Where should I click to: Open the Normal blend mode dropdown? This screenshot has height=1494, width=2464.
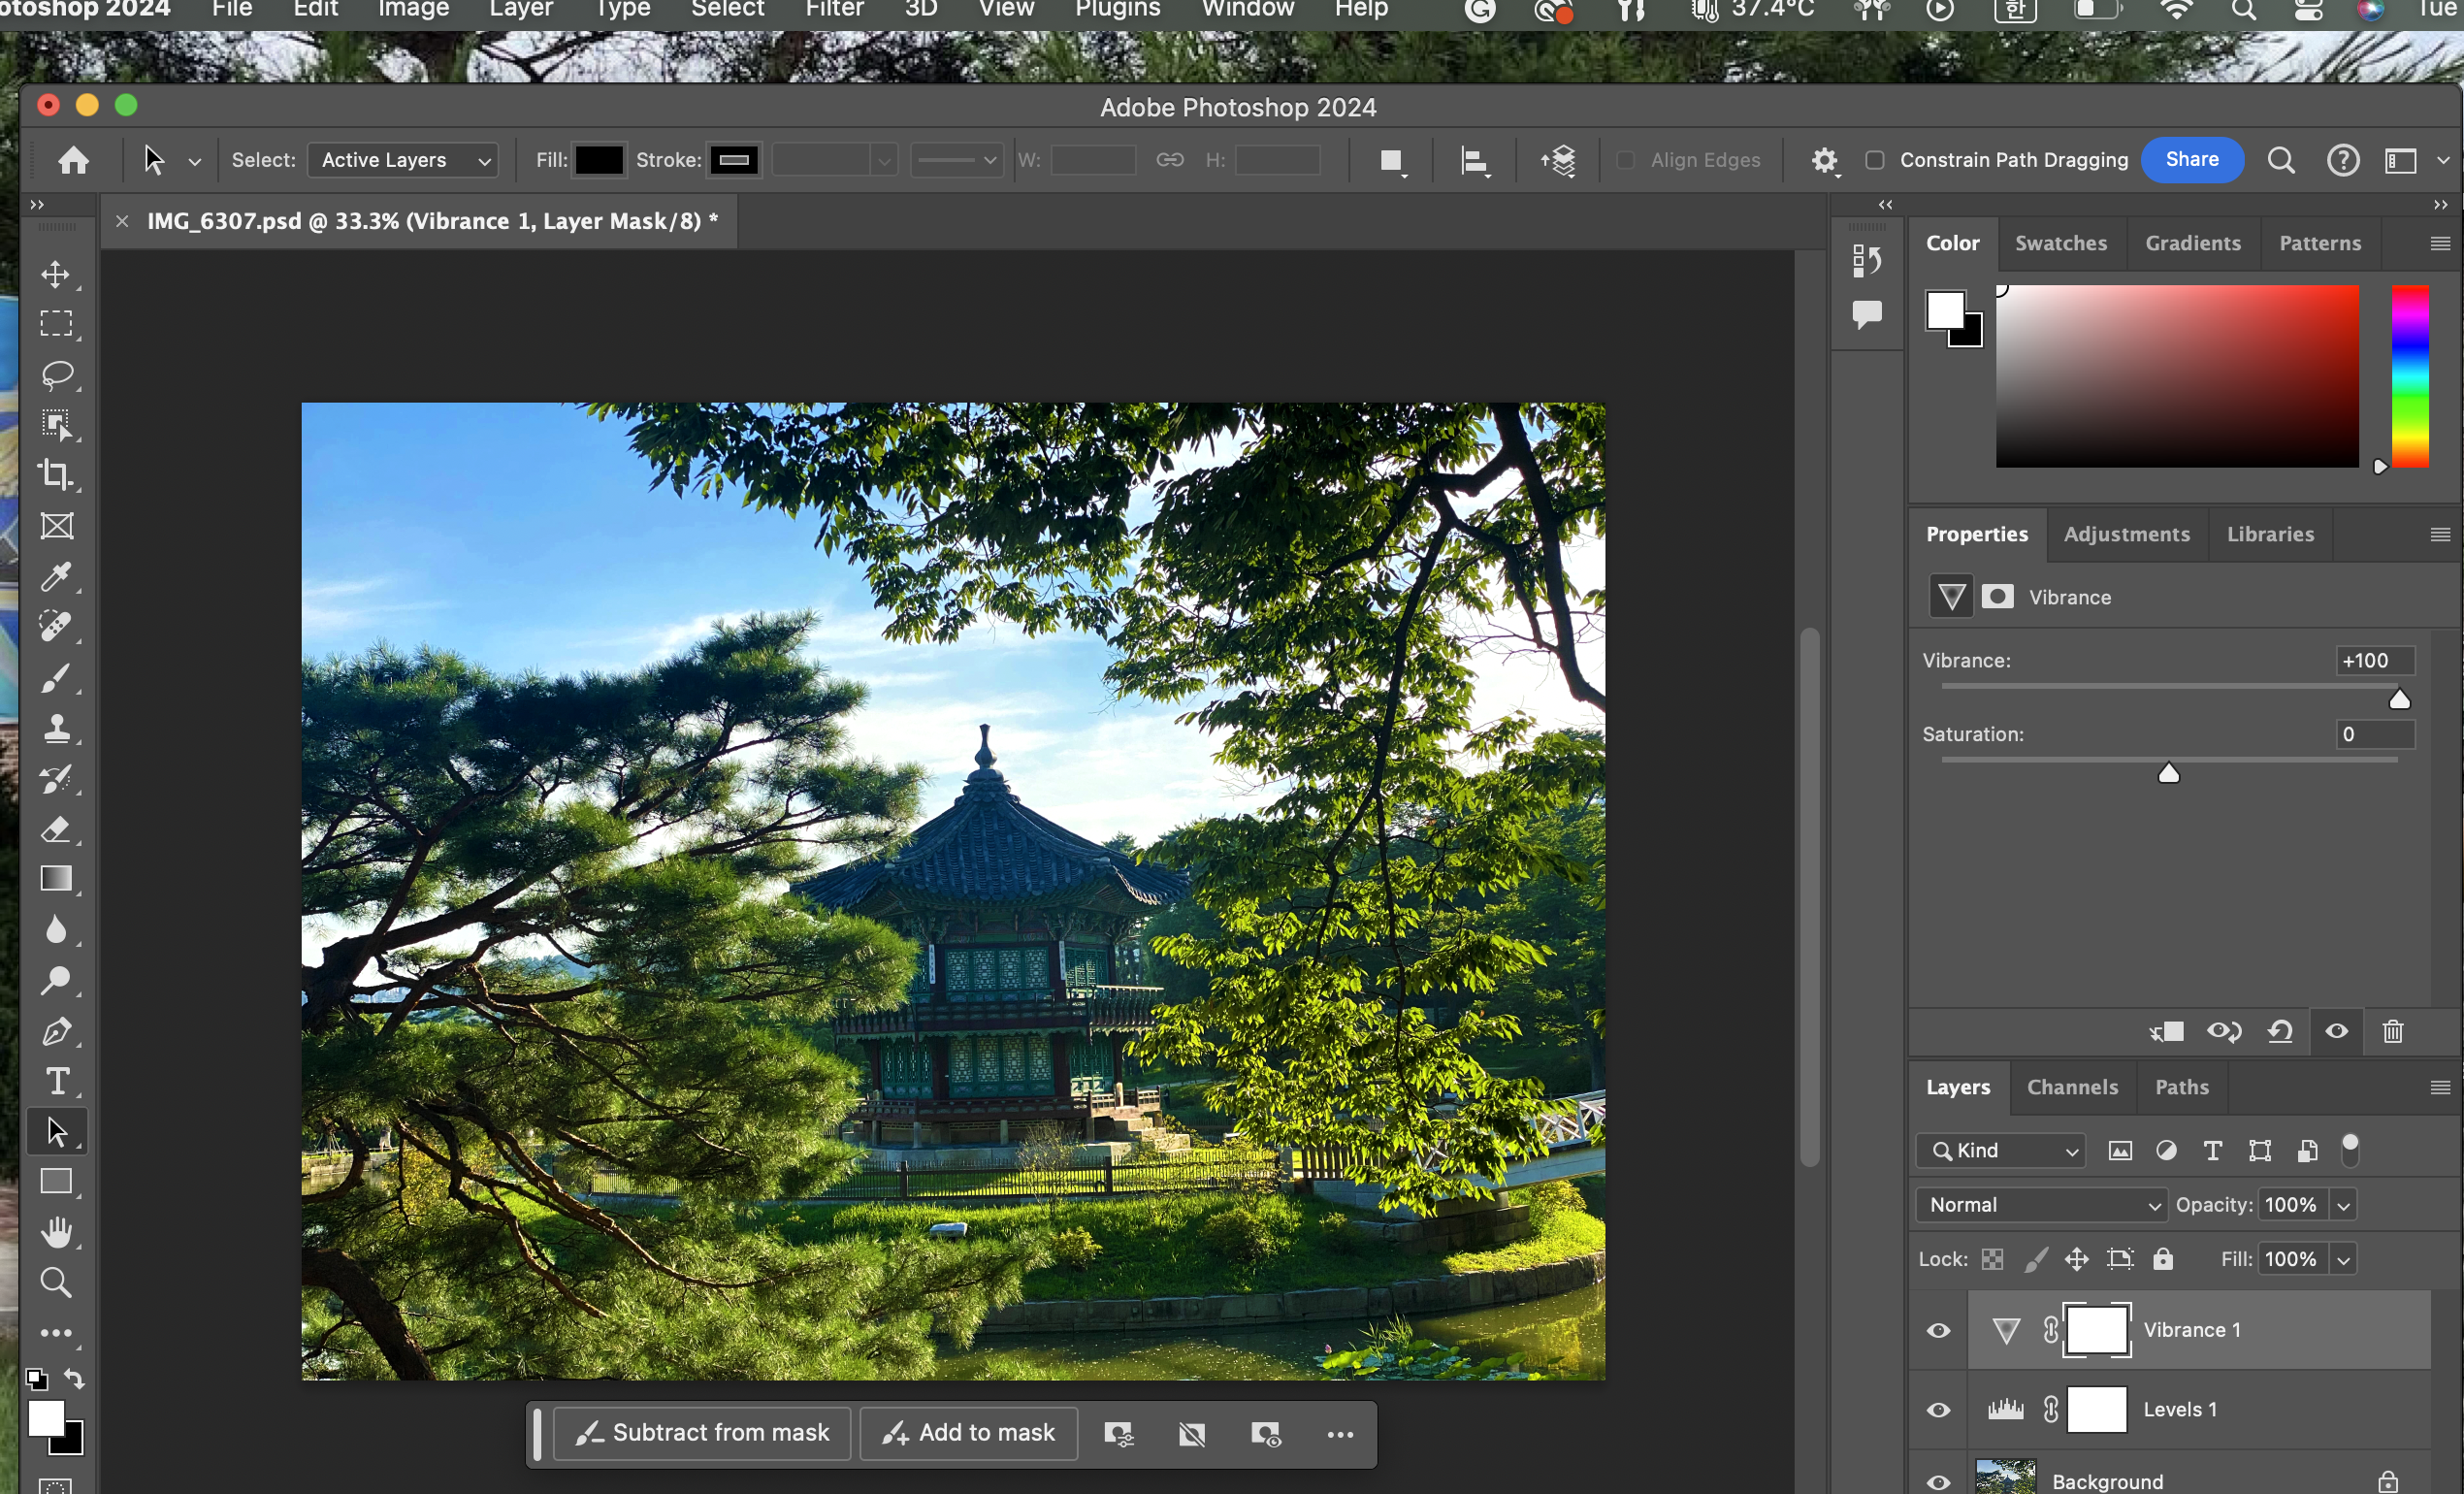coord(2040,1205)
